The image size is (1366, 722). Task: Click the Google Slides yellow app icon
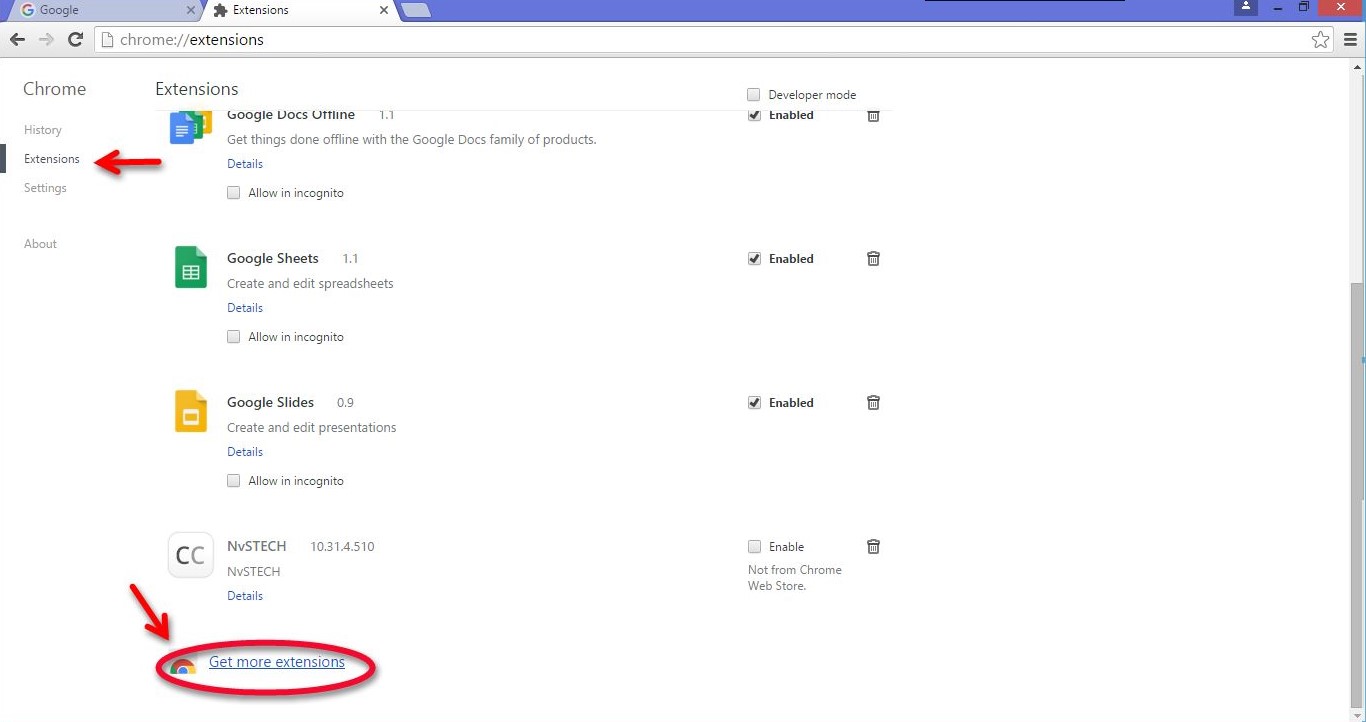click(x=191, y=411)
